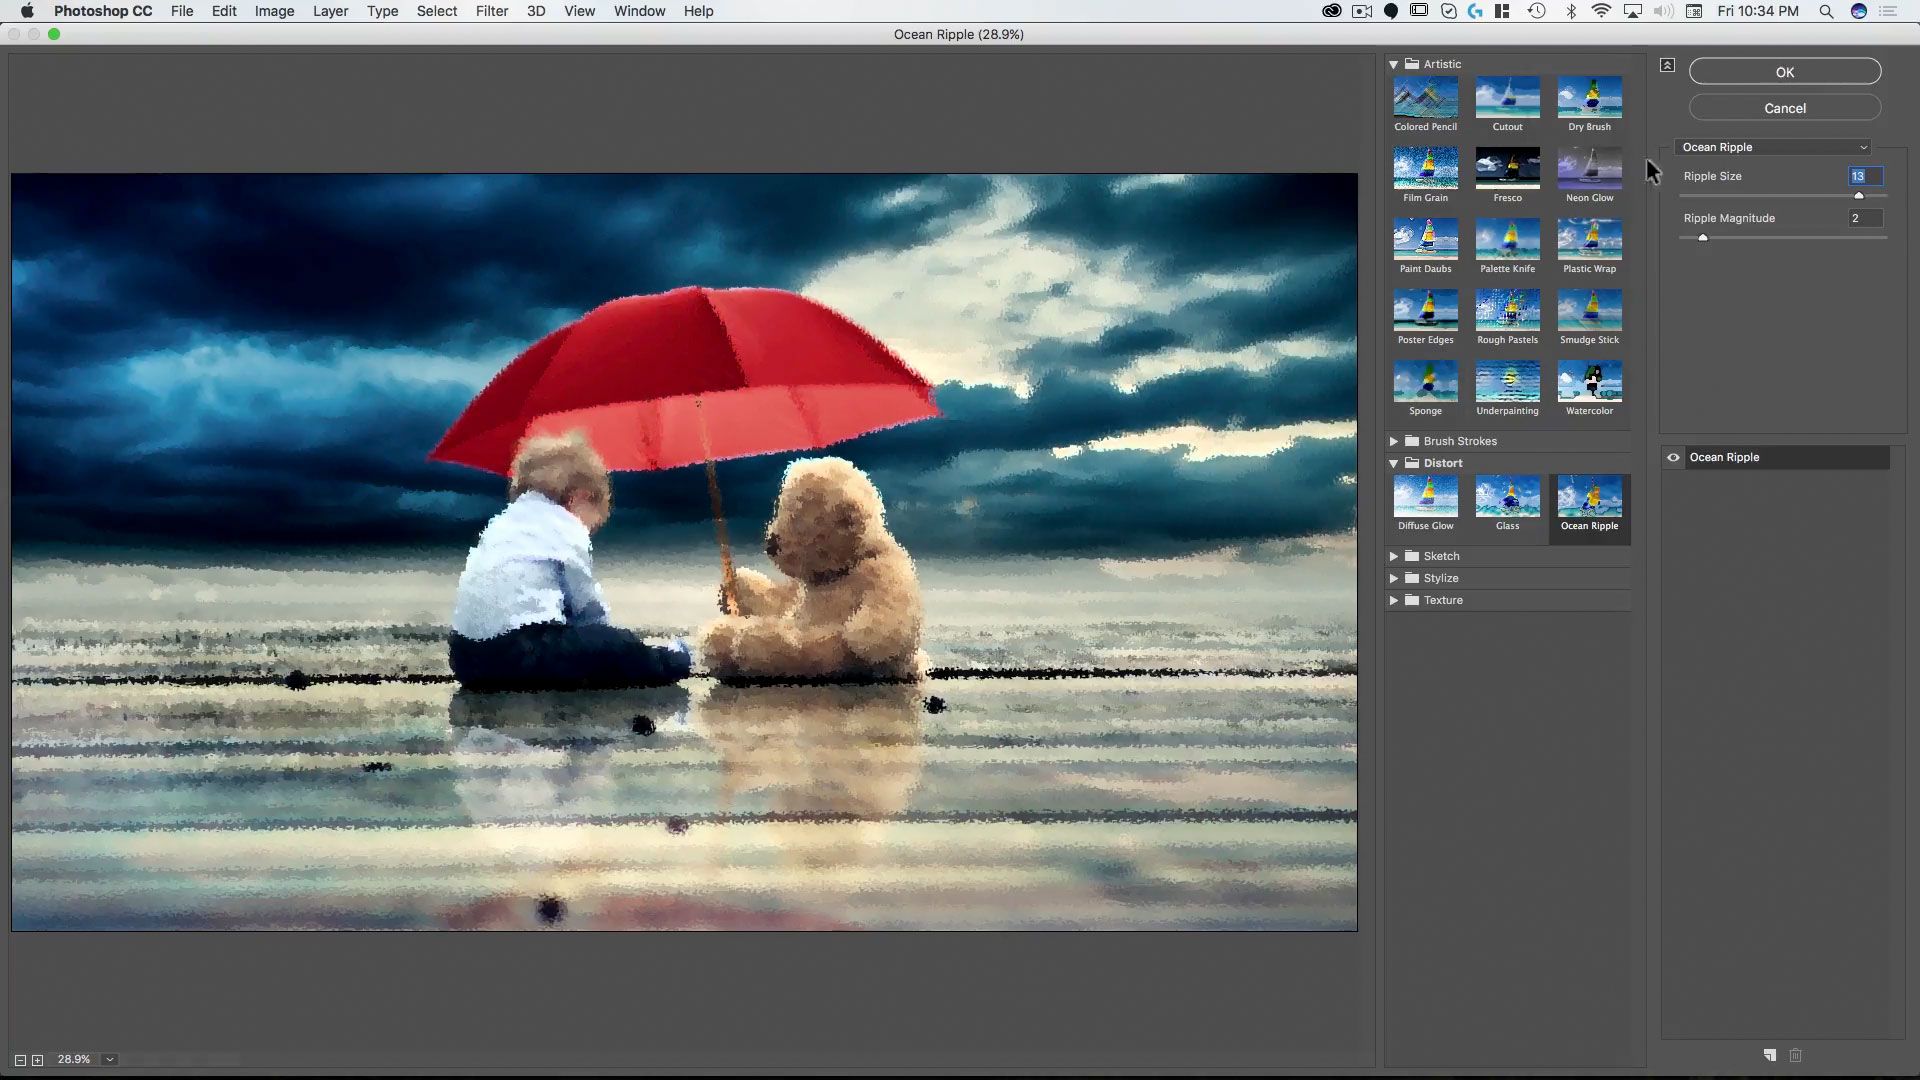The width and height of the screenshot is (1920, 1080).
Task: Open the Ocean Ripple filter dropdown
Action: (x=1772, y=147)
